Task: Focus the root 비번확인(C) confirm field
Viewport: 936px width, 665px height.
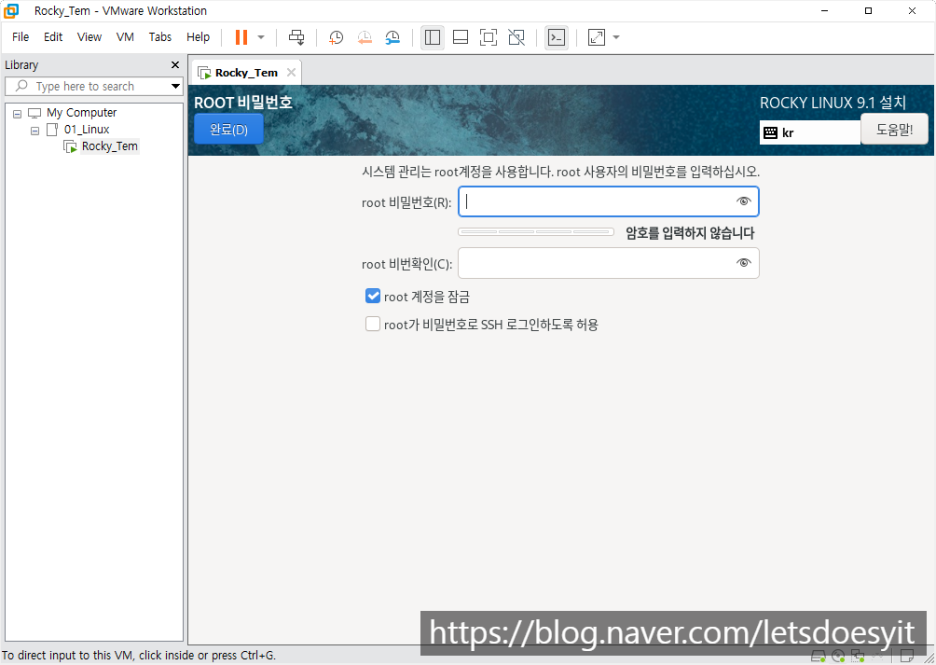Action: click(608, 263)
